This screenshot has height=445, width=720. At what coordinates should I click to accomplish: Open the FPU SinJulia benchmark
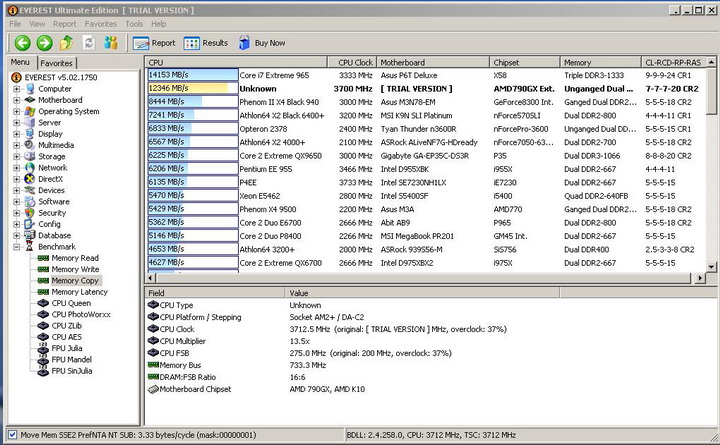pos(72,371)
